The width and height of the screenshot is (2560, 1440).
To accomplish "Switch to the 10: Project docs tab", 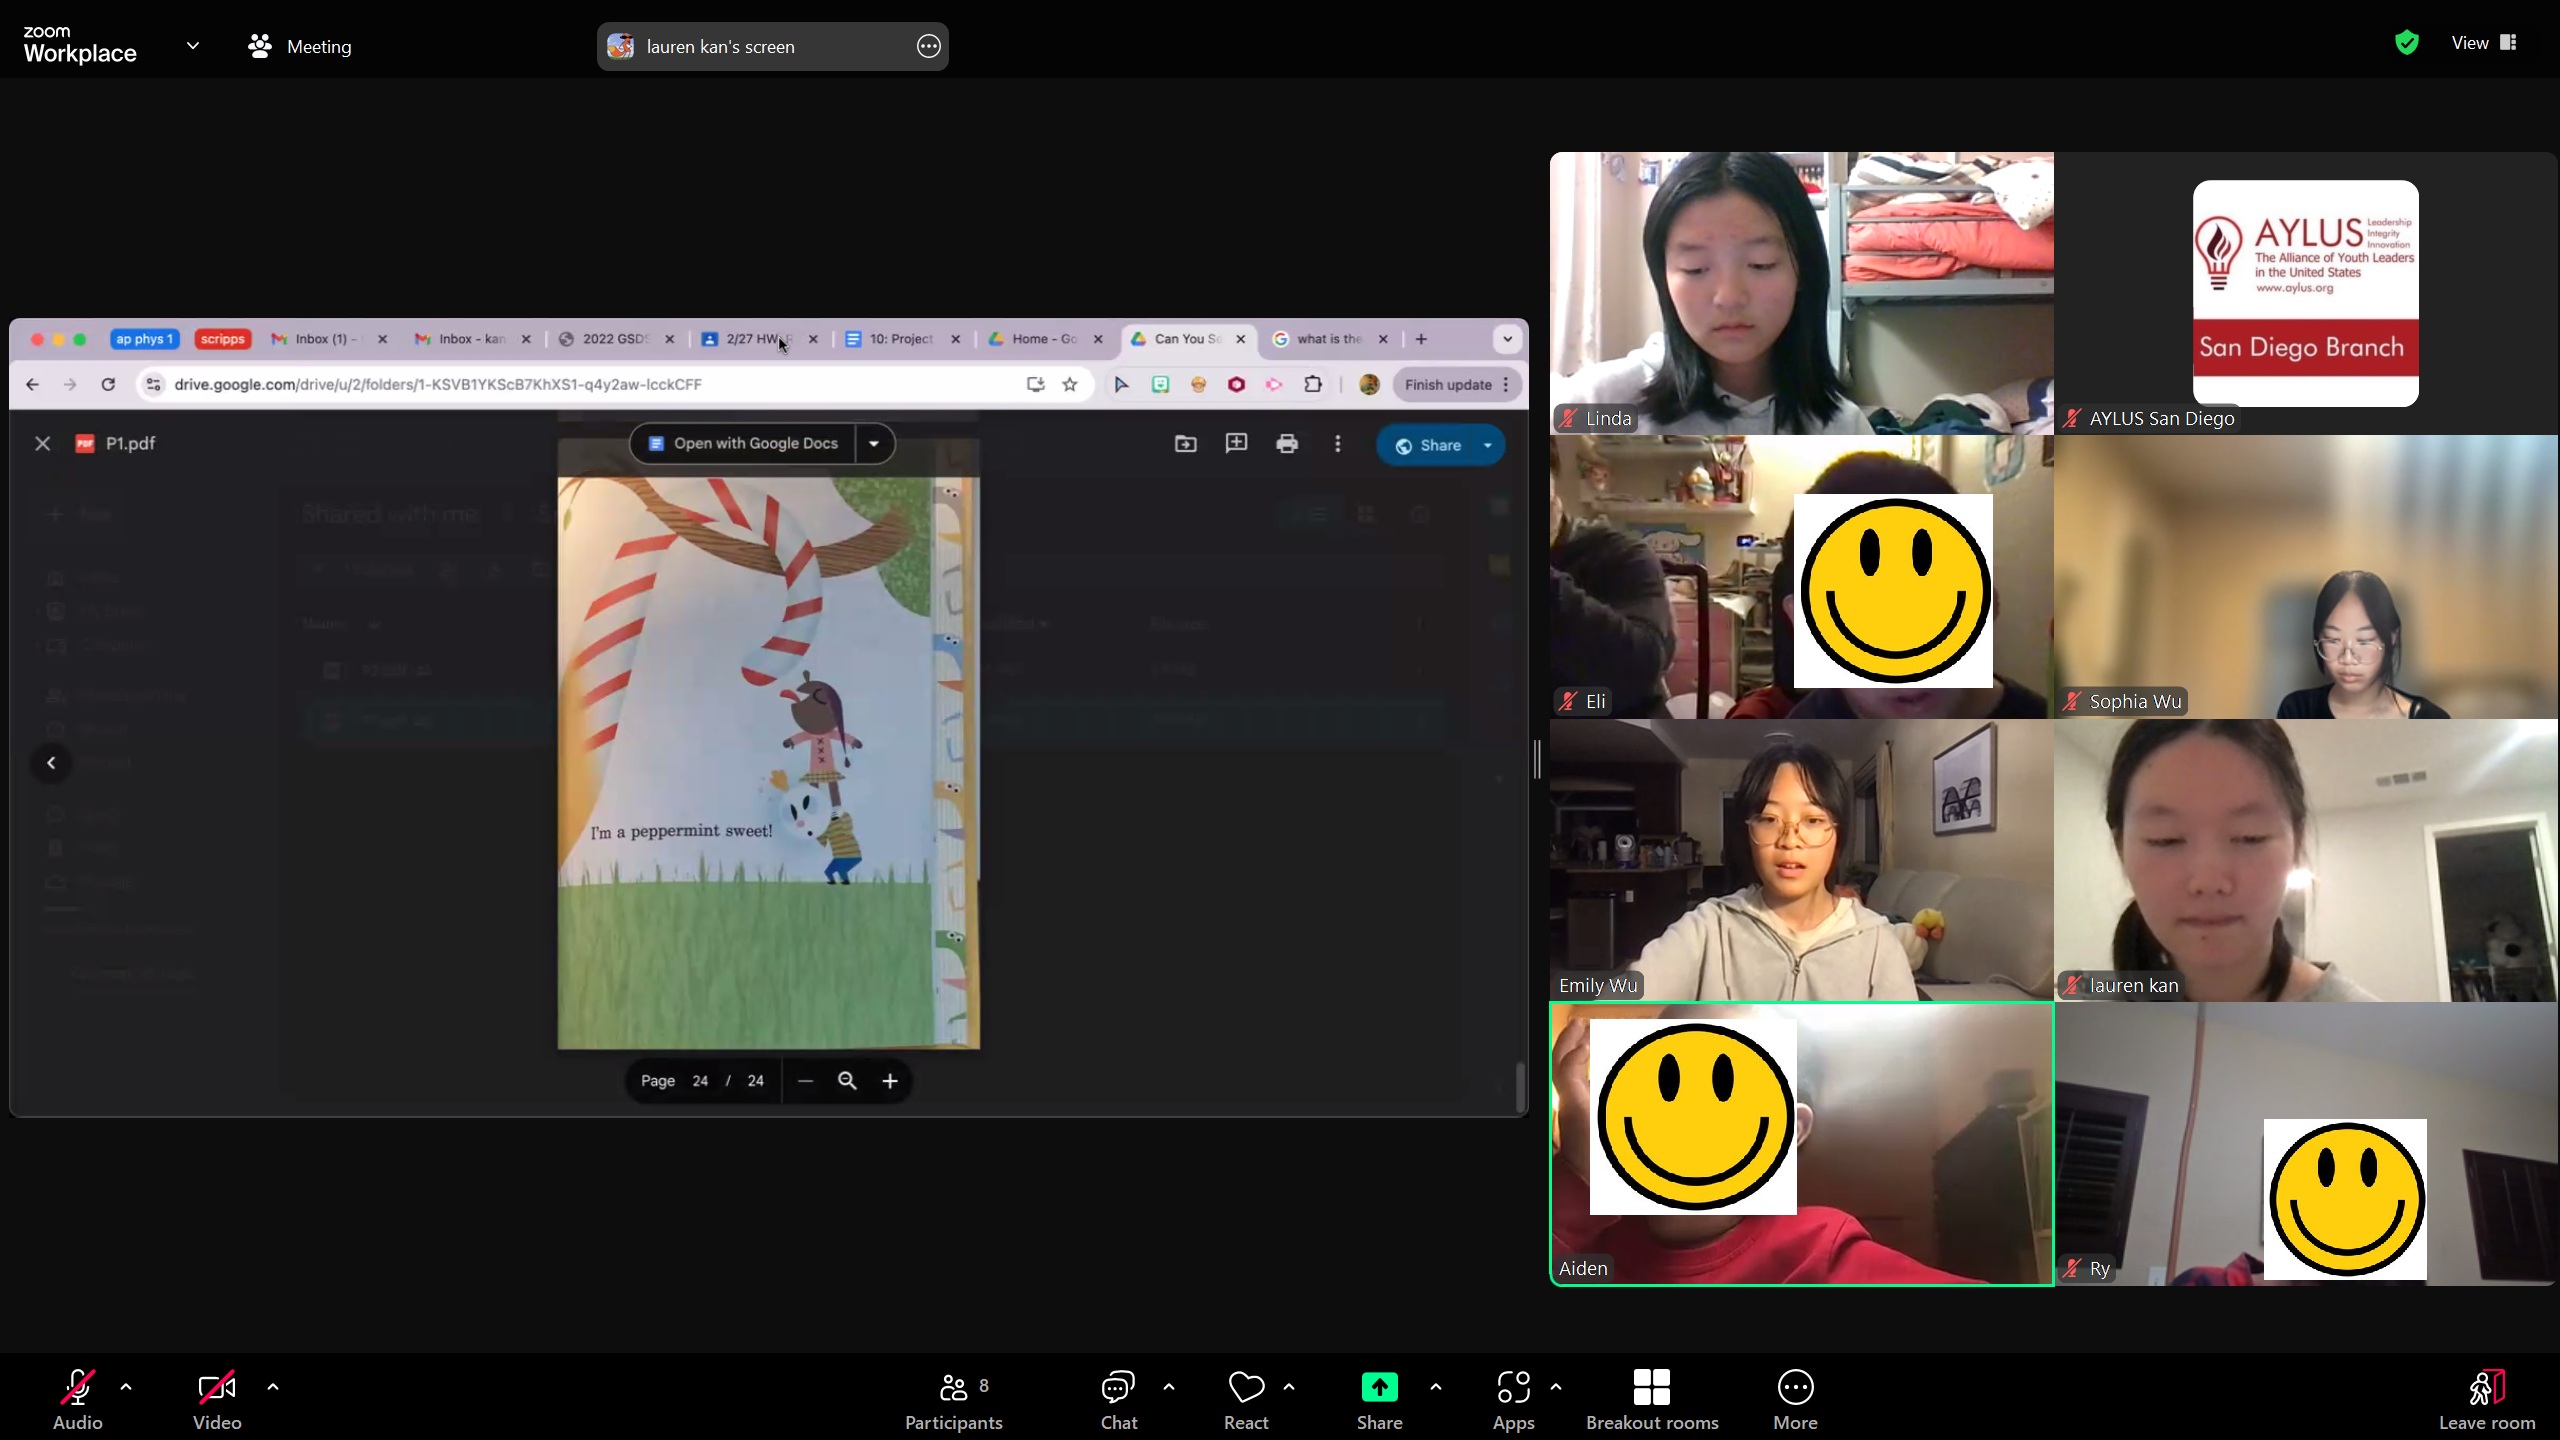I will click(903, 339).
